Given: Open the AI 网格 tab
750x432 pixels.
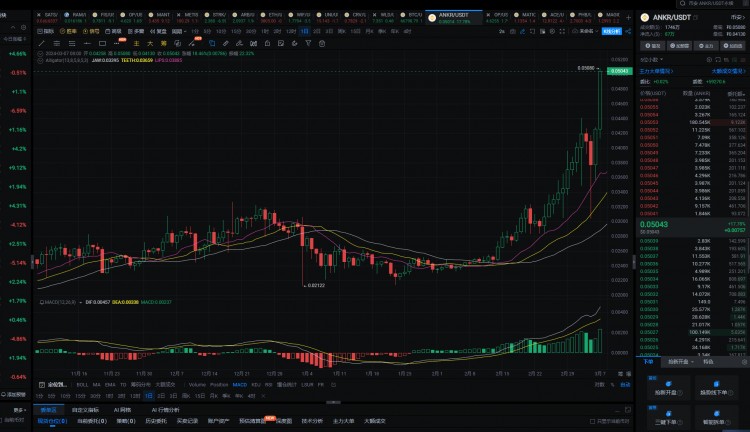Looking at the screenshot, I should click(x=122, y=410).
